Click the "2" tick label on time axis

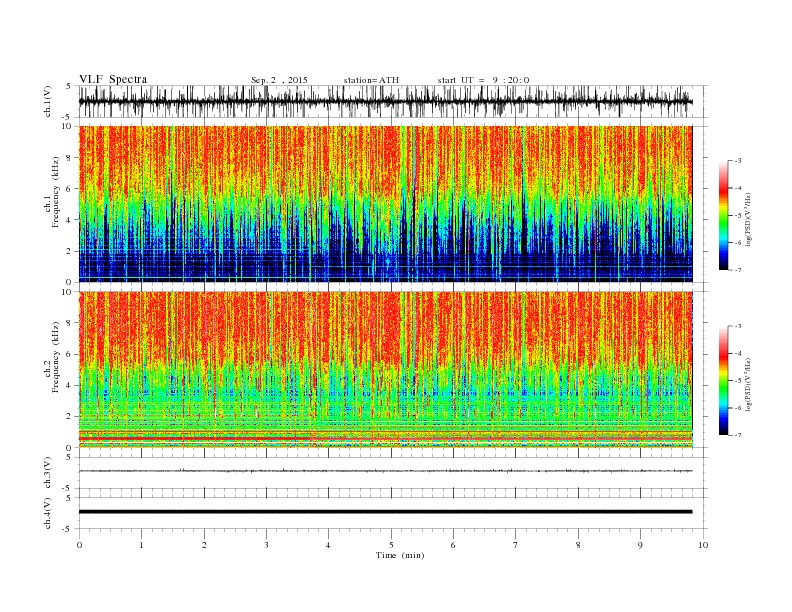click(204, 545)
